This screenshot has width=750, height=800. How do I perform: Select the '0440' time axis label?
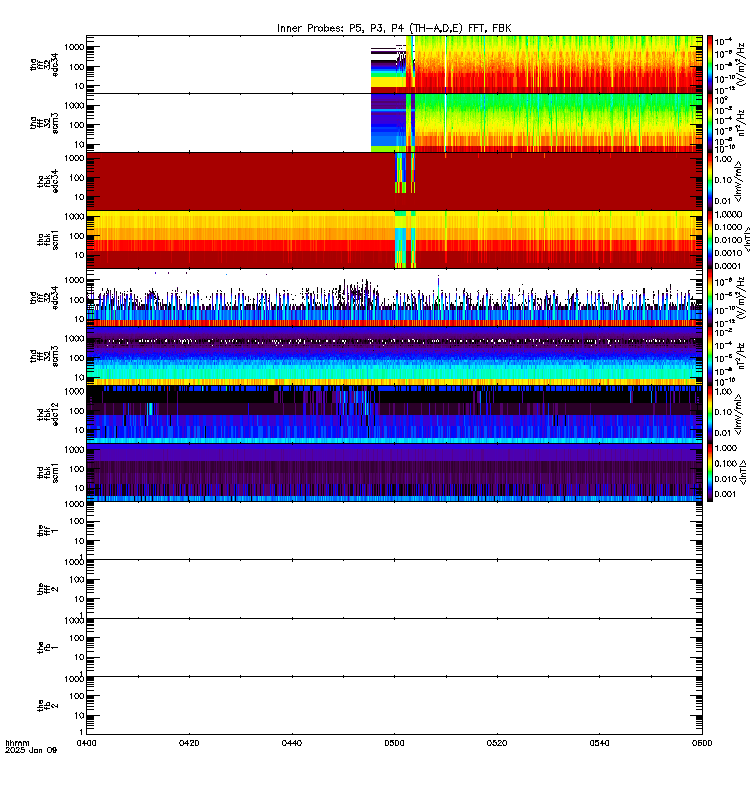(291, 743)
